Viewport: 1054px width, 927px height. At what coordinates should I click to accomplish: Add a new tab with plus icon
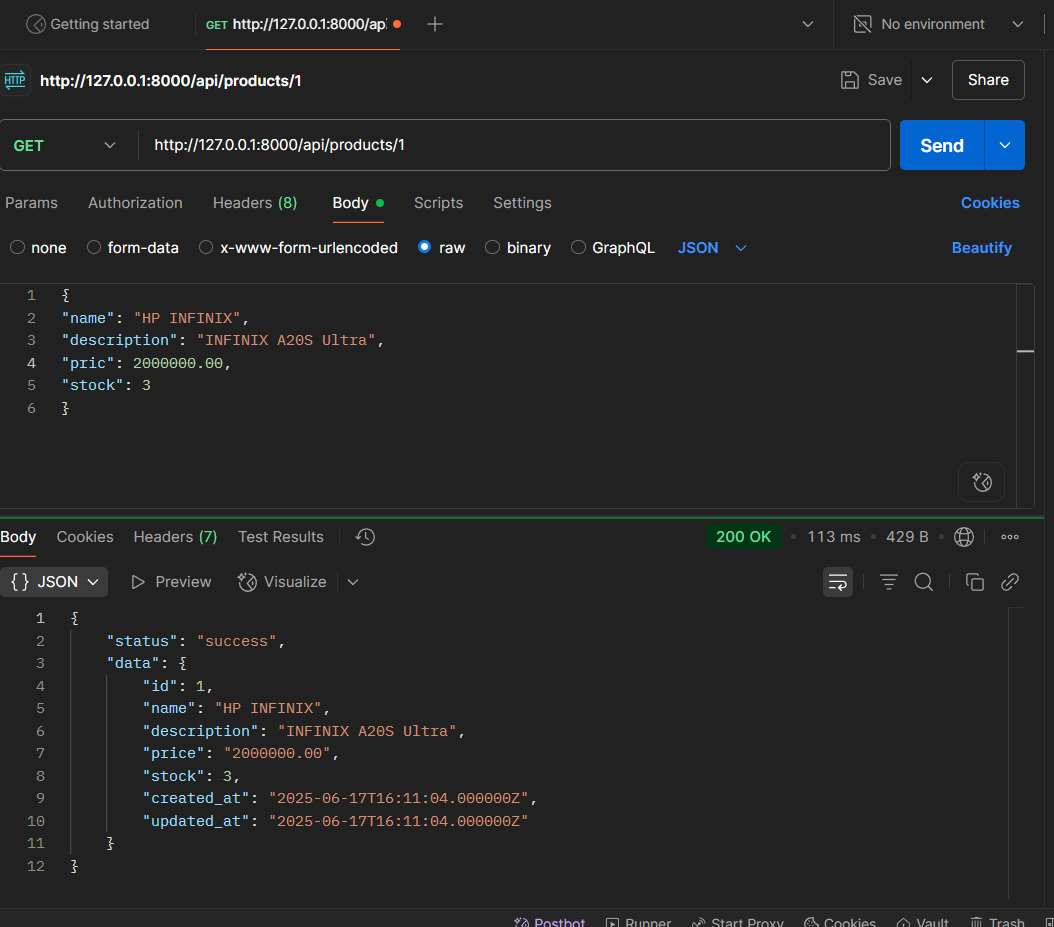click(x=435, y=24)
